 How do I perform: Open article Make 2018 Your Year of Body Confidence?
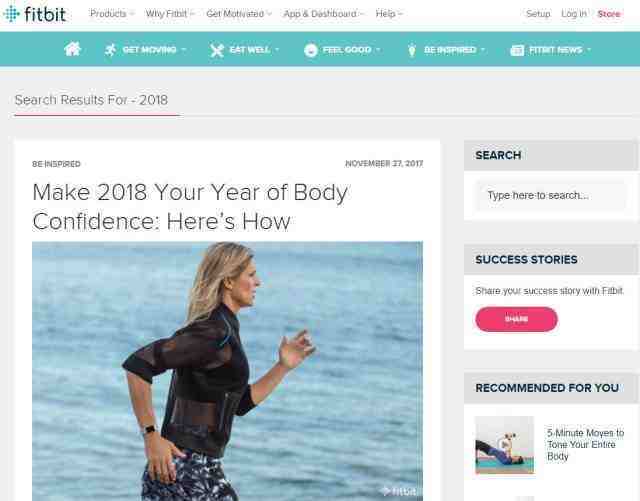tap(190, 207)
